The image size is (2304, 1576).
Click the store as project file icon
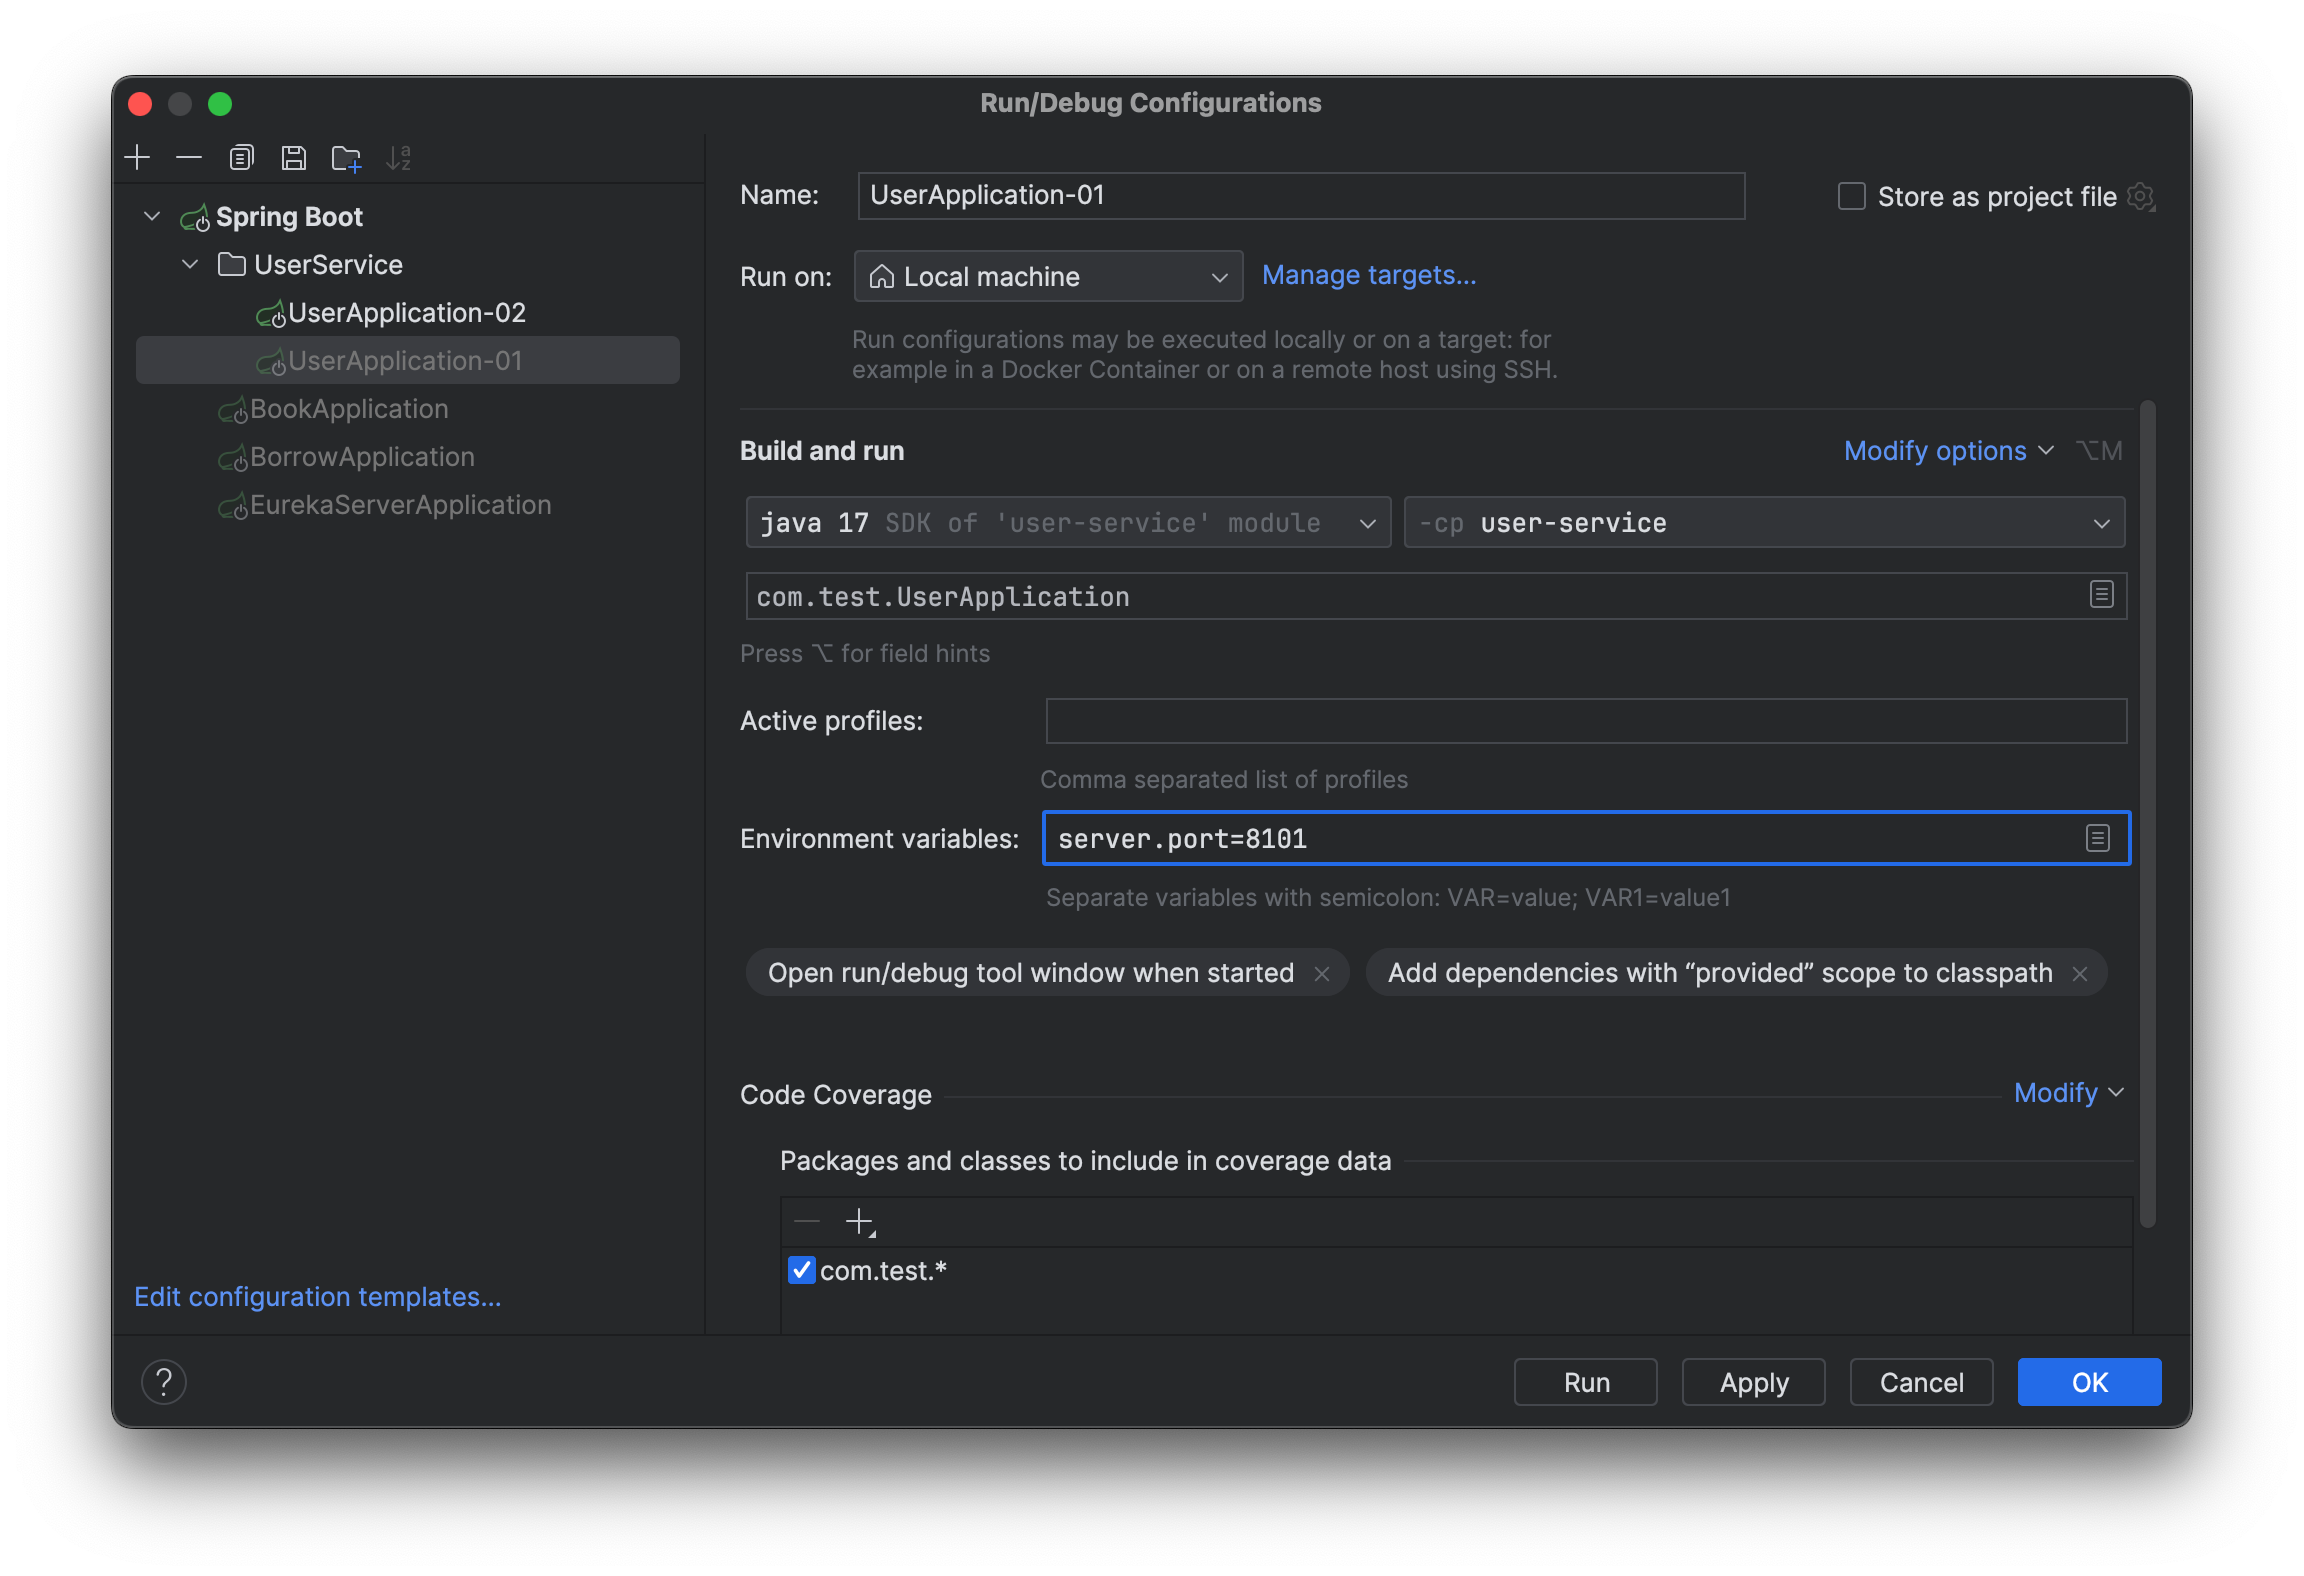coord(2143,196)
